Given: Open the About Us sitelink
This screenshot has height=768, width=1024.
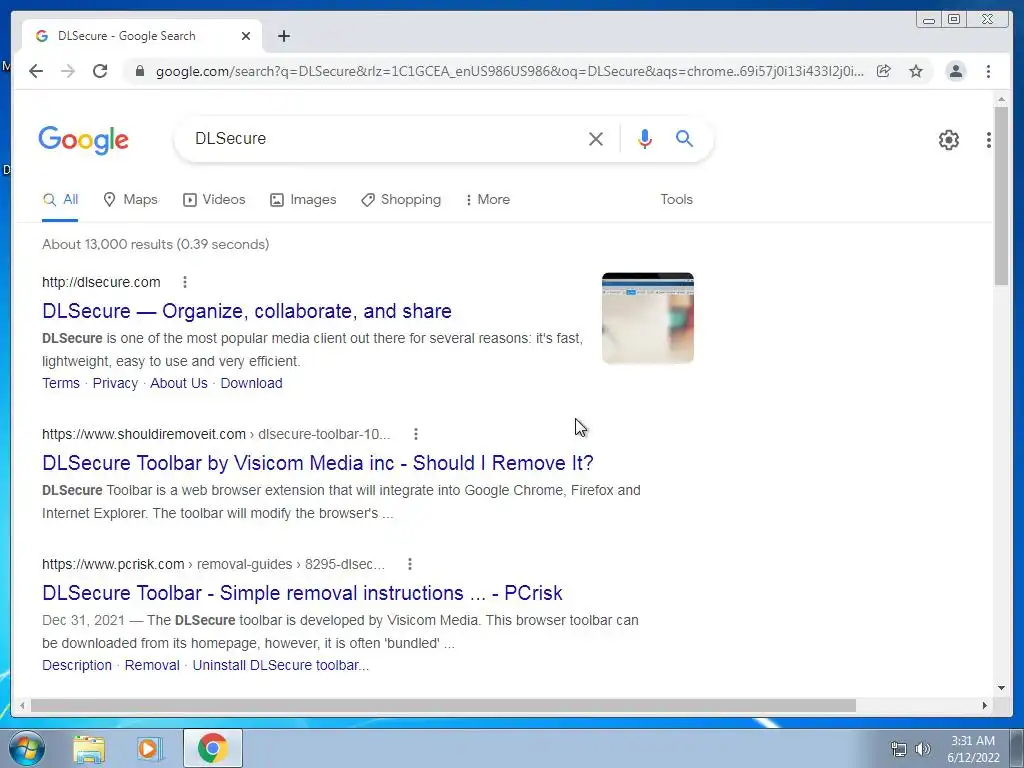Looking at the screenshot, I should point(179,383).
